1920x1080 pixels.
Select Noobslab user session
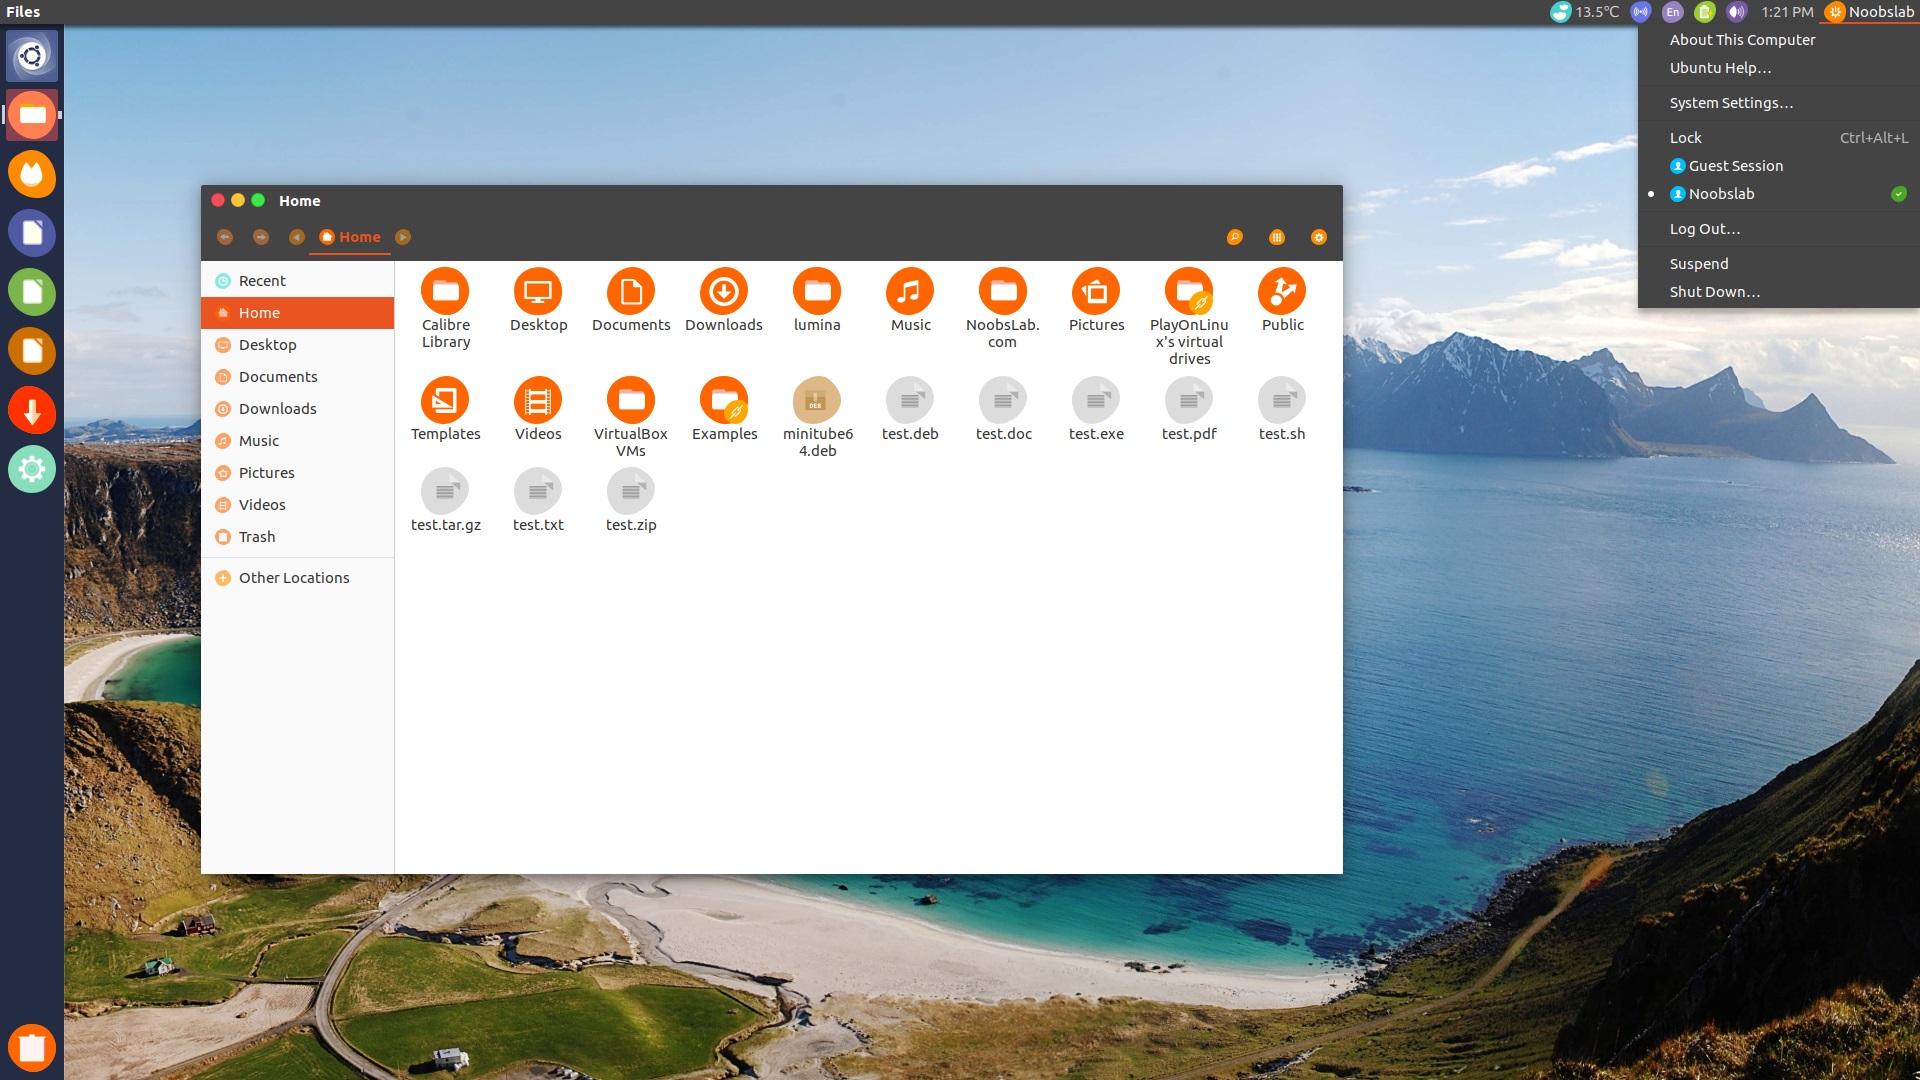[x=1720, y=194]
